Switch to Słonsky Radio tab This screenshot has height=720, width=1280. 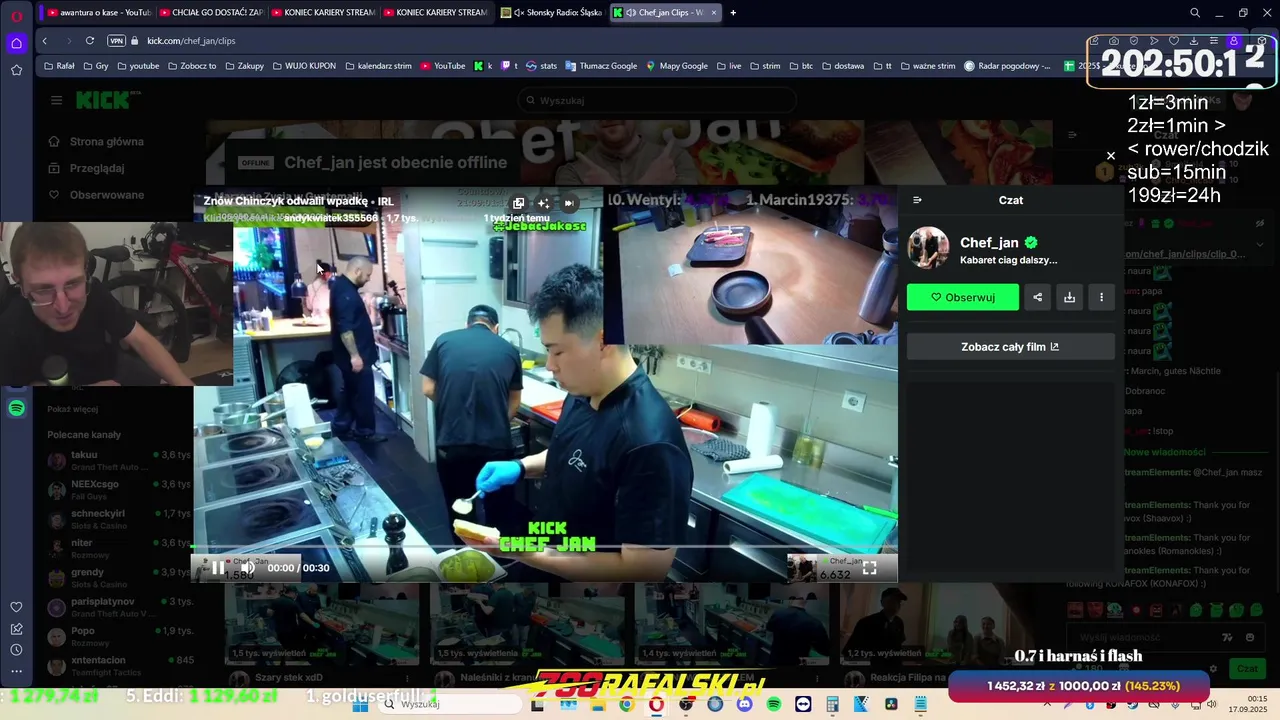pos(551,13)
